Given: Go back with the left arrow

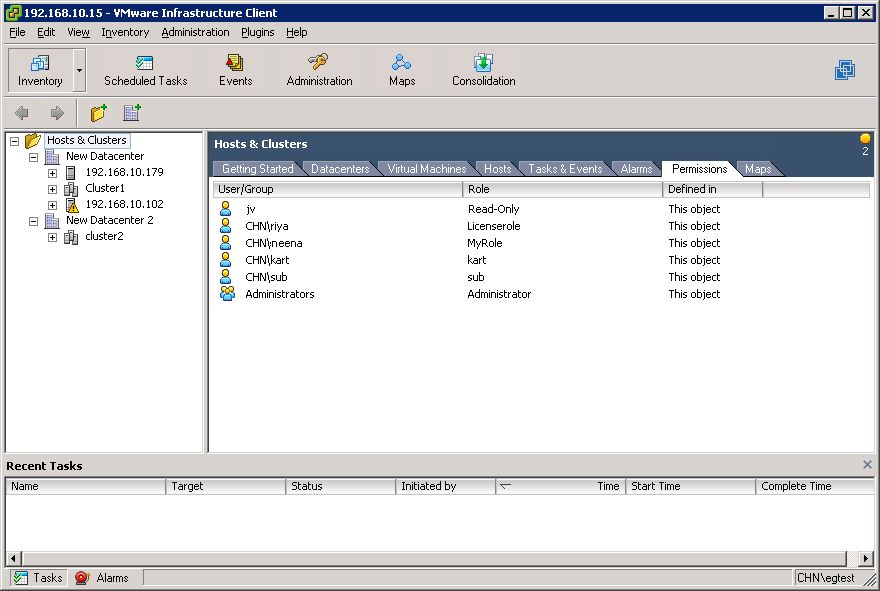Looking at the screenshot, I should (22, 113).
